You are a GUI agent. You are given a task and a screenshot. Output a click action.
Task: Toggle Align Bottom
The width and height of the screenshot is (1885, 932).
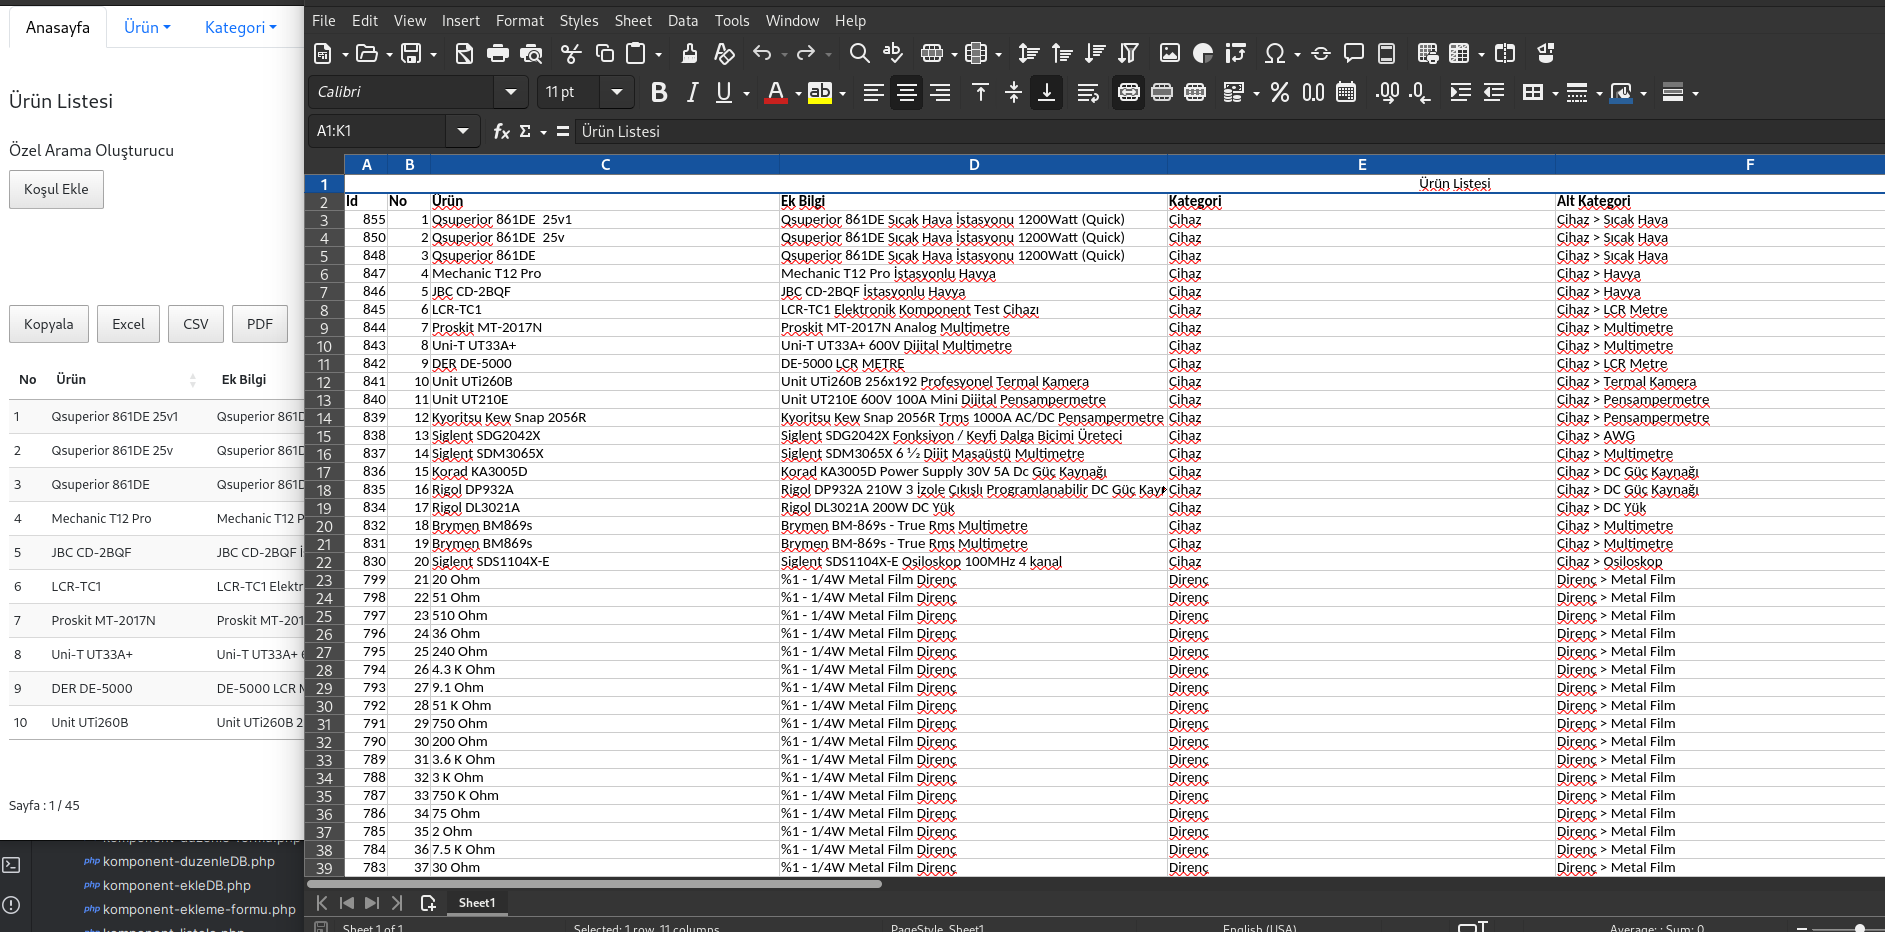(1047, 93)
